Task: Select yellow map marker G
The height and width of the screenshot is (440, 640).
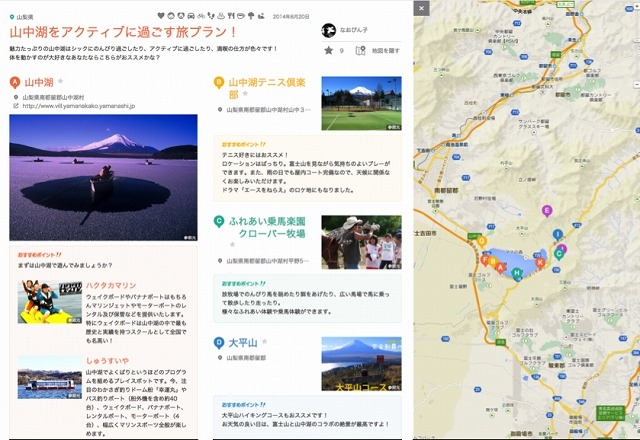Action: [481, 242]
